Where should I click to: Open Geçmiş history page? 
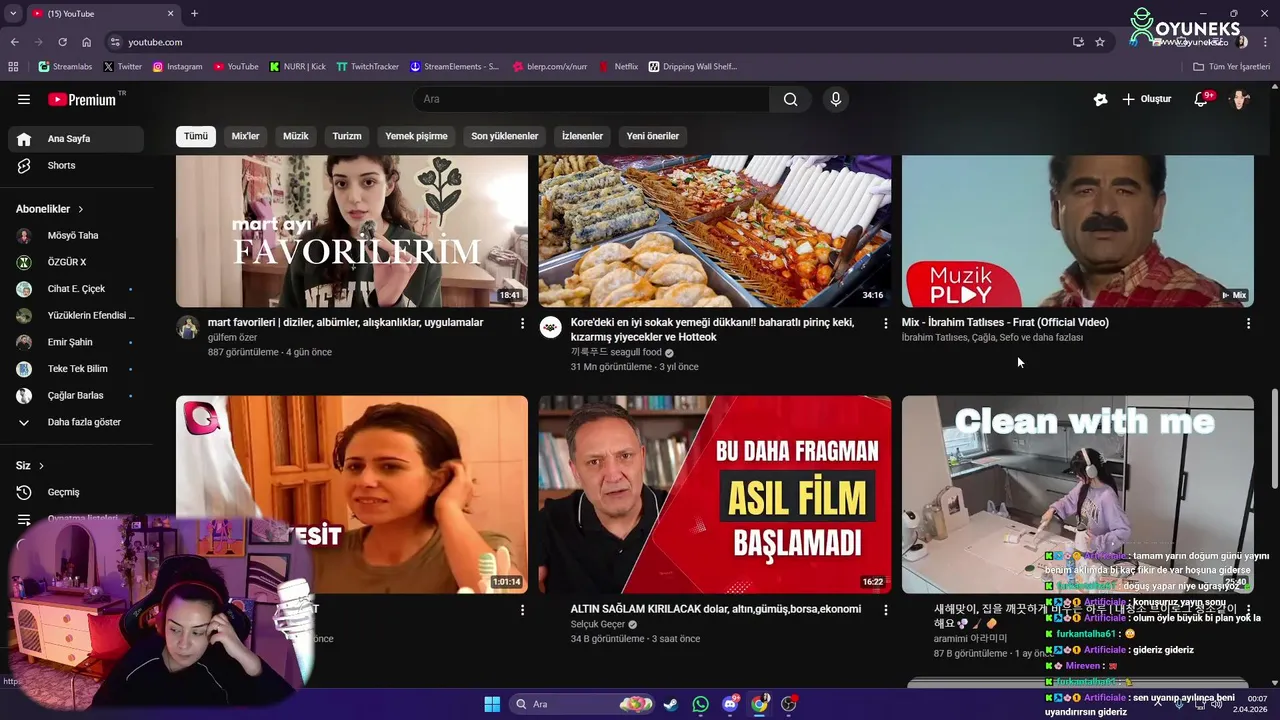[x=76, y=492]
